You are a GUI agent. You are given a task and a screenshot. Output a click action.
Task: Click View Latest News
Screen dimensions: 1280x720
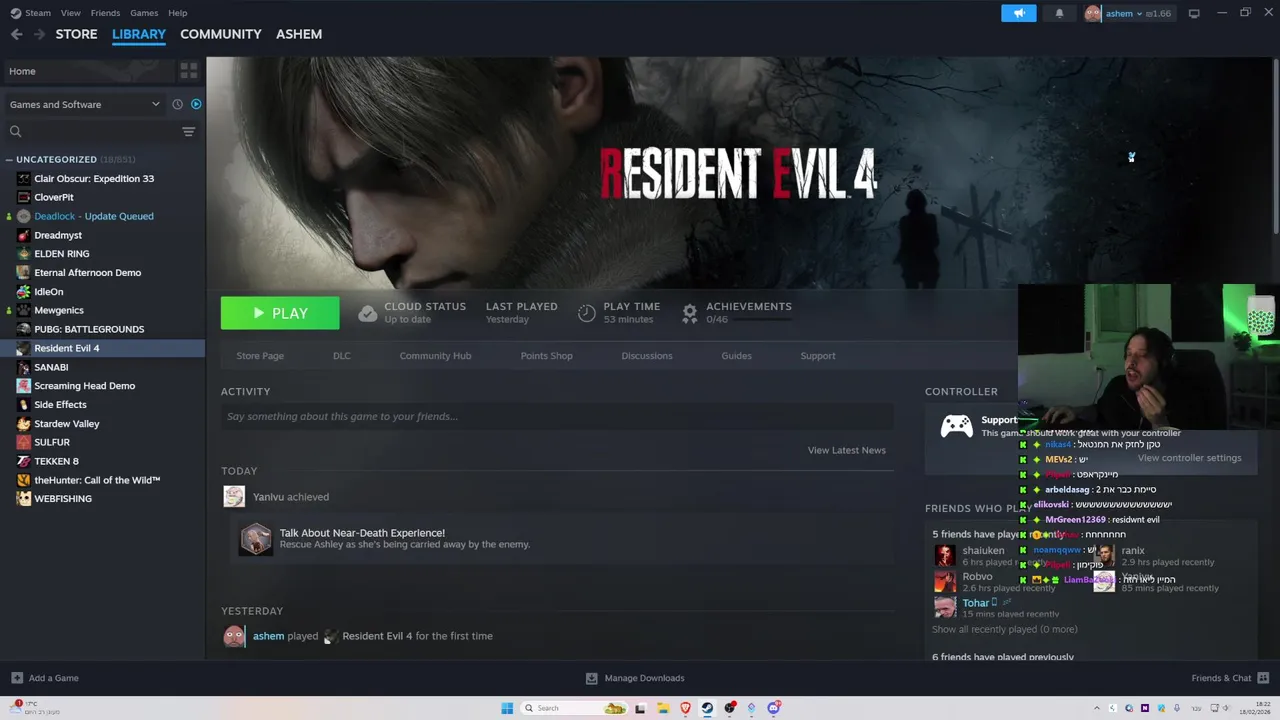846,450
